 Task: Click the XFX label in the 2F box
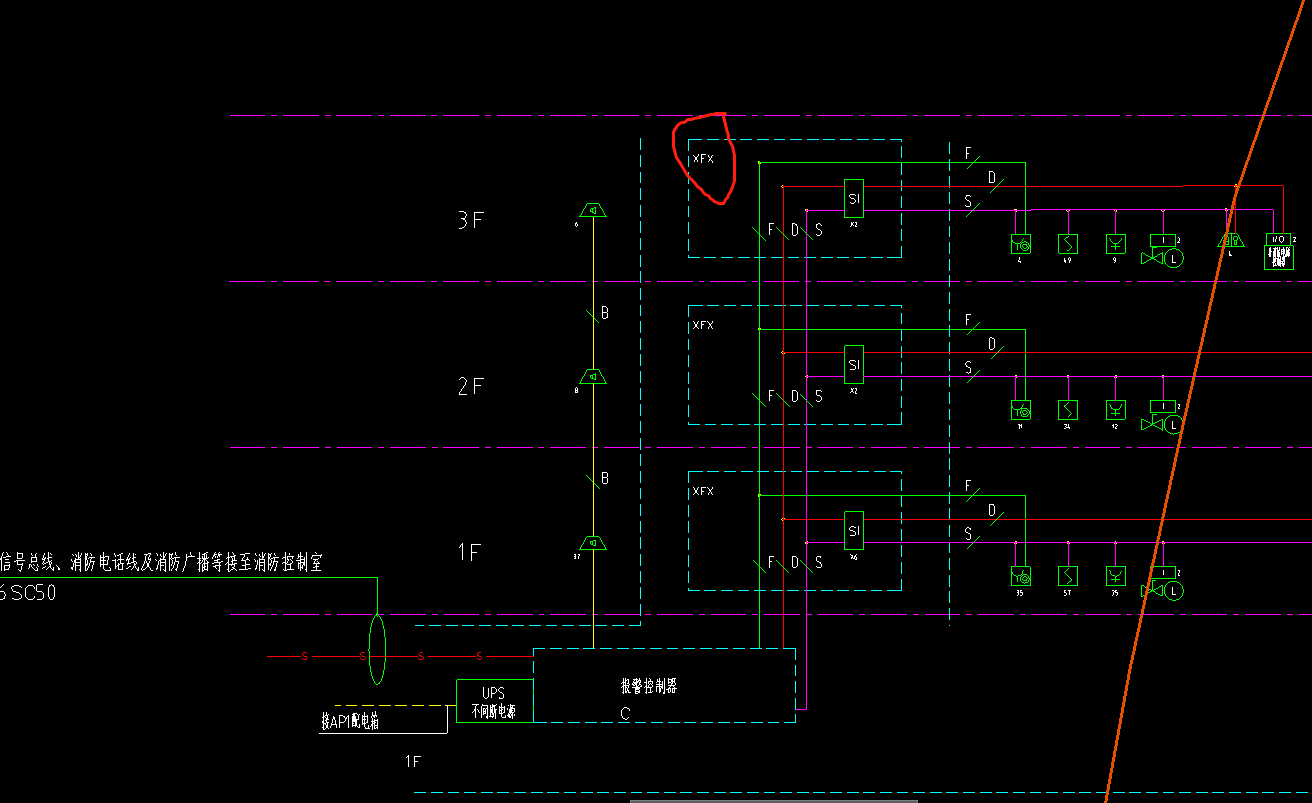pos(704,325)
